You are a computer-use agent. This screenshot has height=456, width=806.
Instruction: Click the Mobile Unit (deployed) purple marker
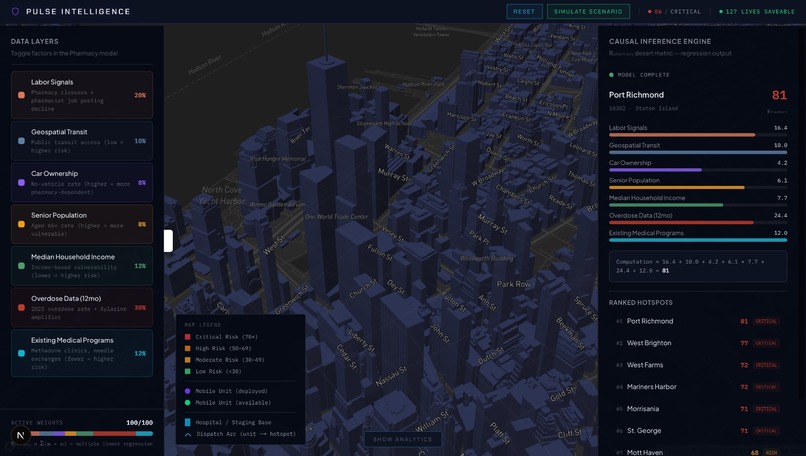pyautogui.click(x=188, y=391)
